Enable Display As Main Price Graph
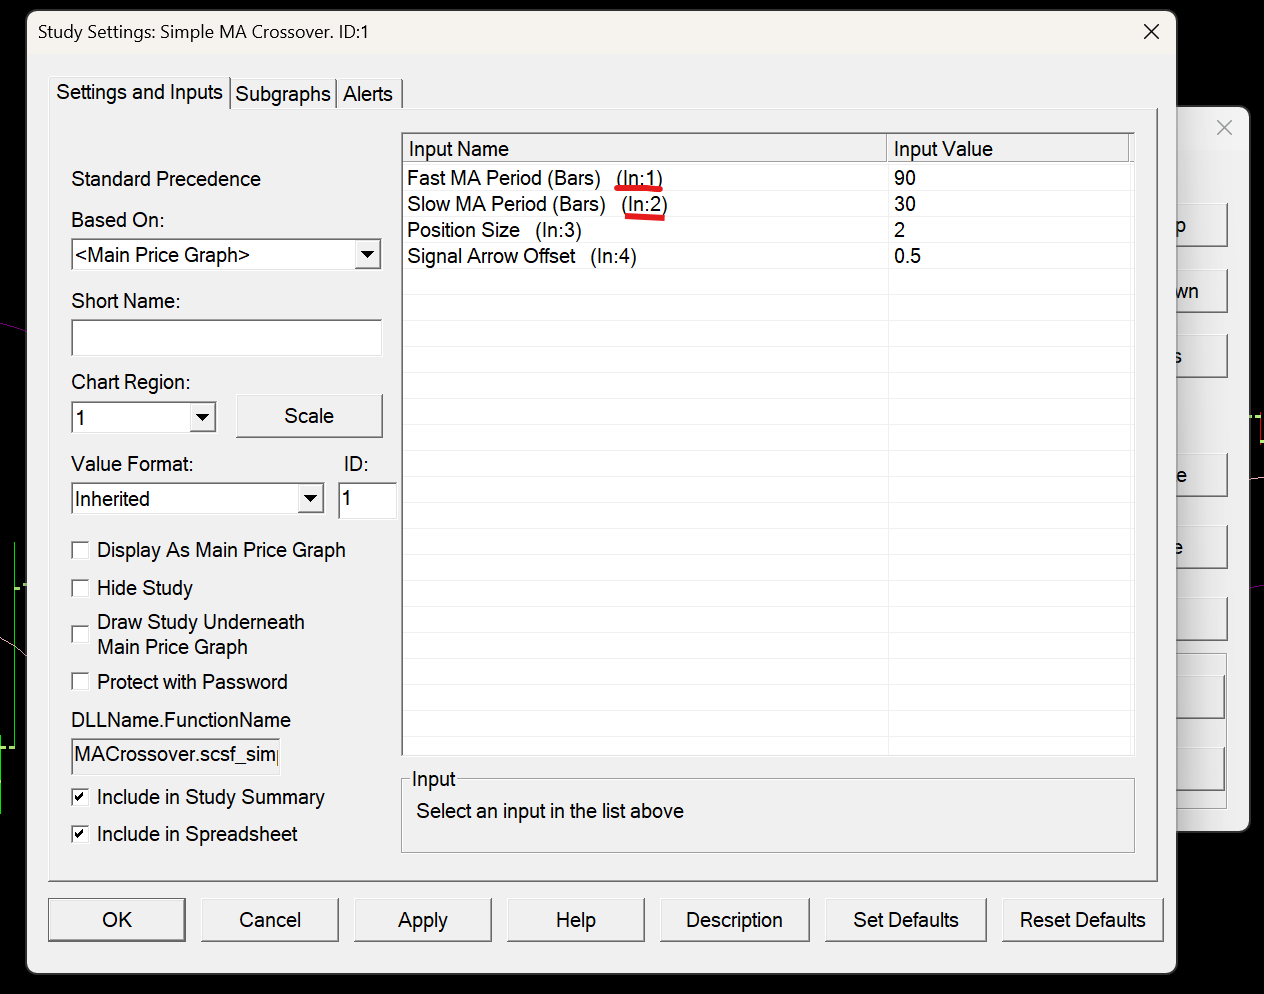 coord(81,550)
